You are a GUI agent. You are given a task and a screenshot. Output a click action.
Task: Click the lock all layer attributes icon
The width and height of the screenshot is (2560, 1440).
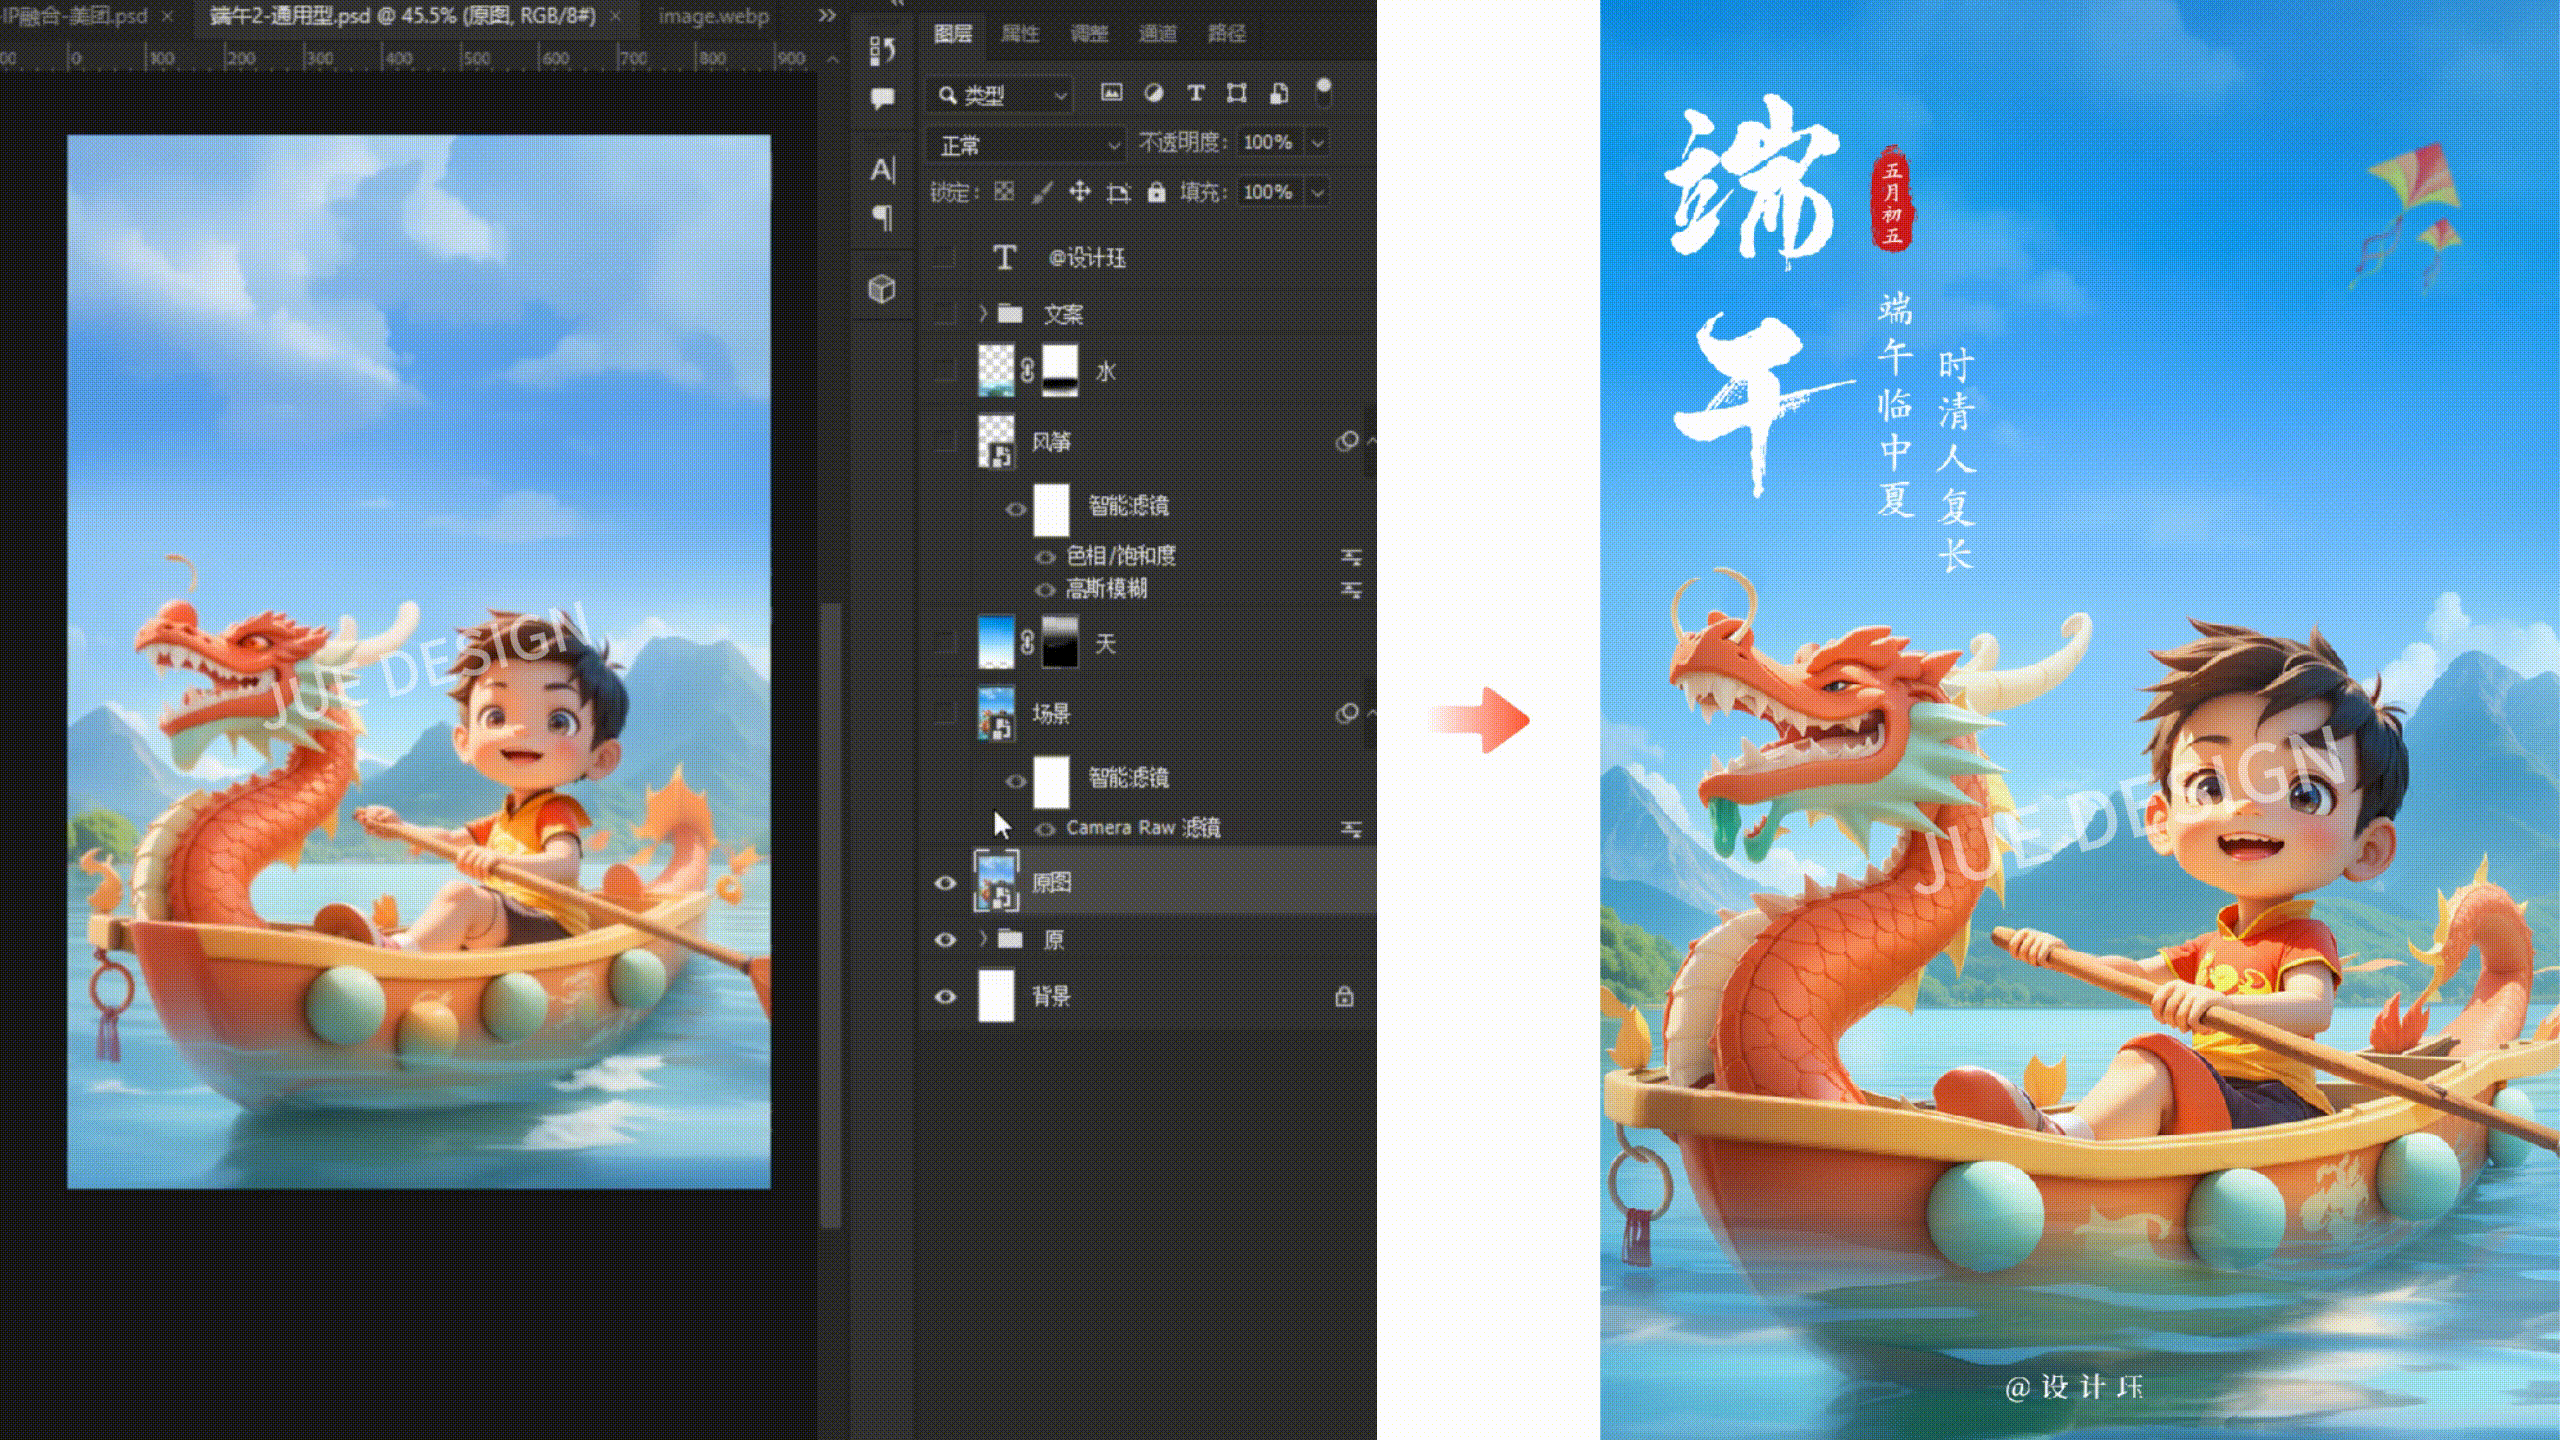click(x=1156, y=192)
